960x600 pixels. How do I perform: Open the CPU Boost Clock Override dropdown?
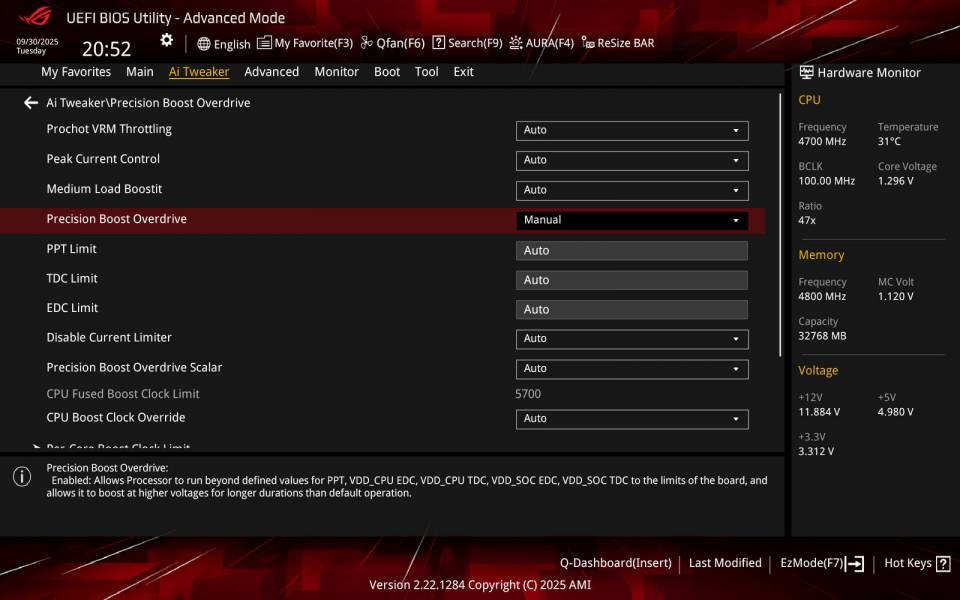click(x=632, y=418)
